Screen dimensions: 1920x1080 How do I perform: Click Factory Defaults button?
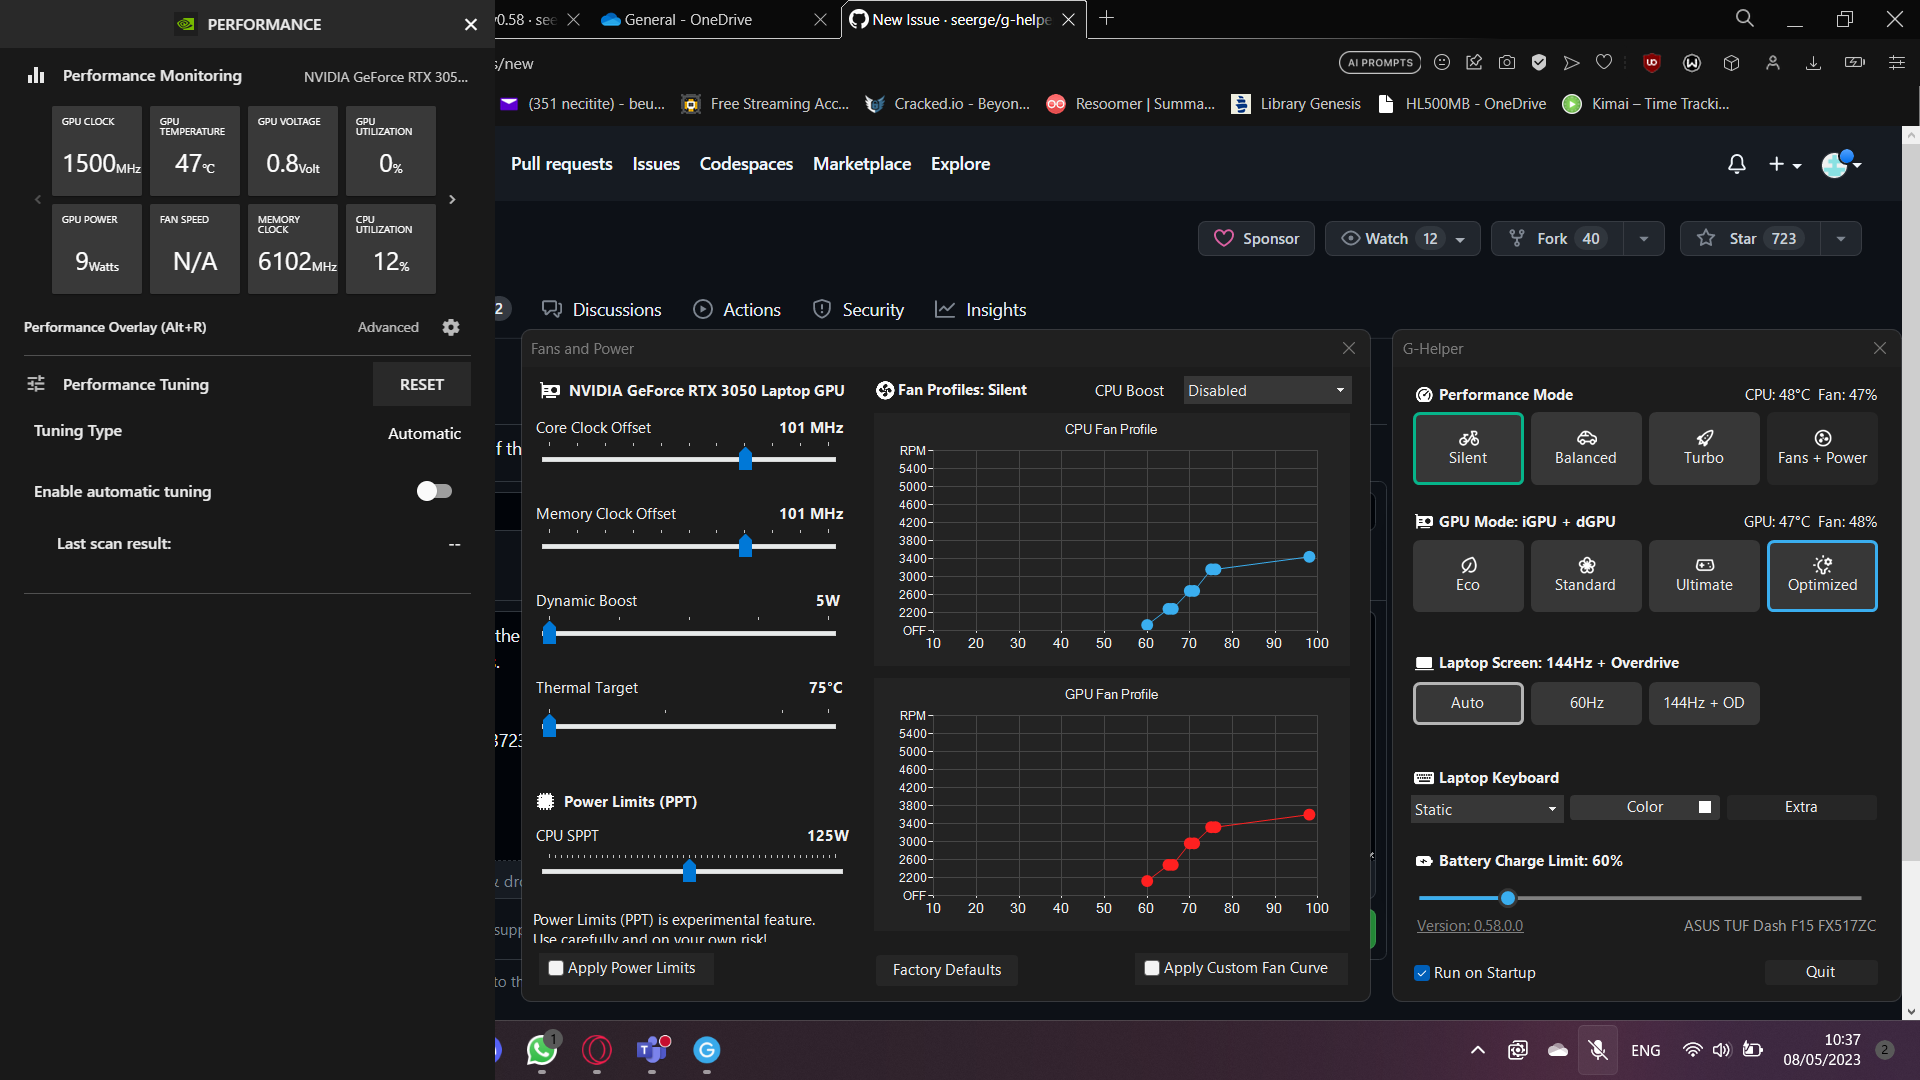pos(946,969)
